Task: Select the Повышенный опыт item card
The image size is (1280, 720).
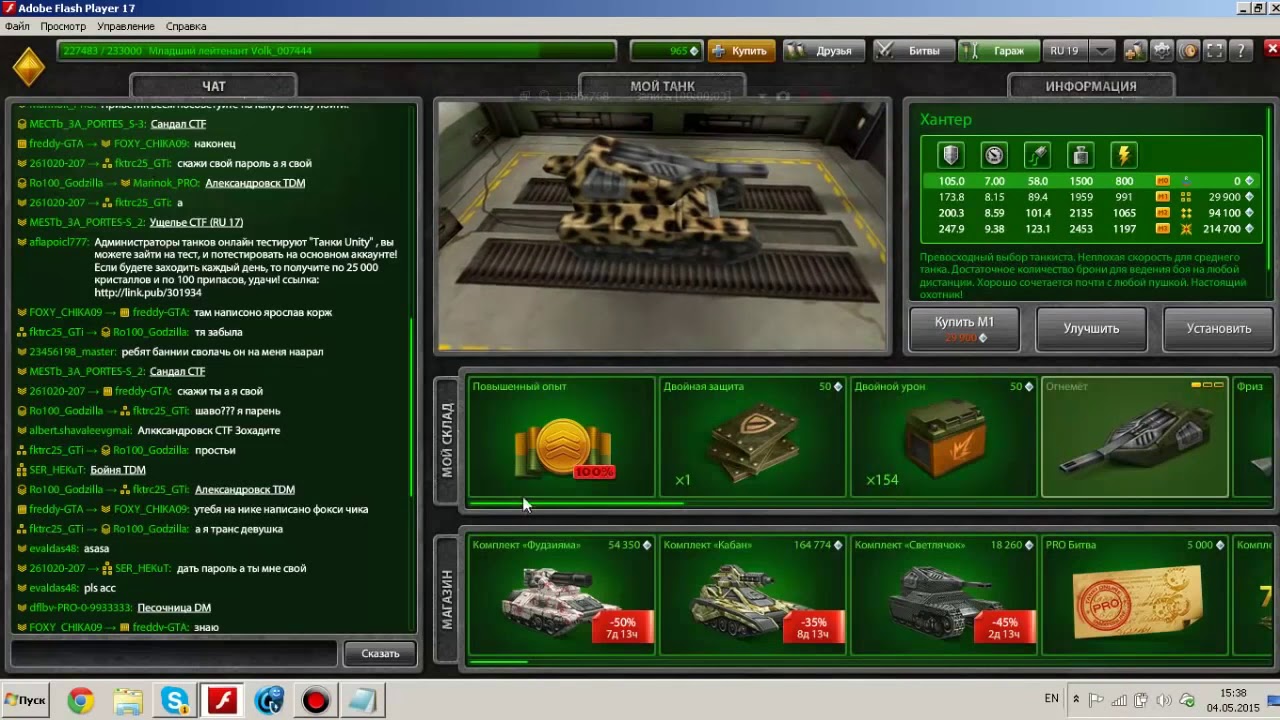Action: point(561,437)
